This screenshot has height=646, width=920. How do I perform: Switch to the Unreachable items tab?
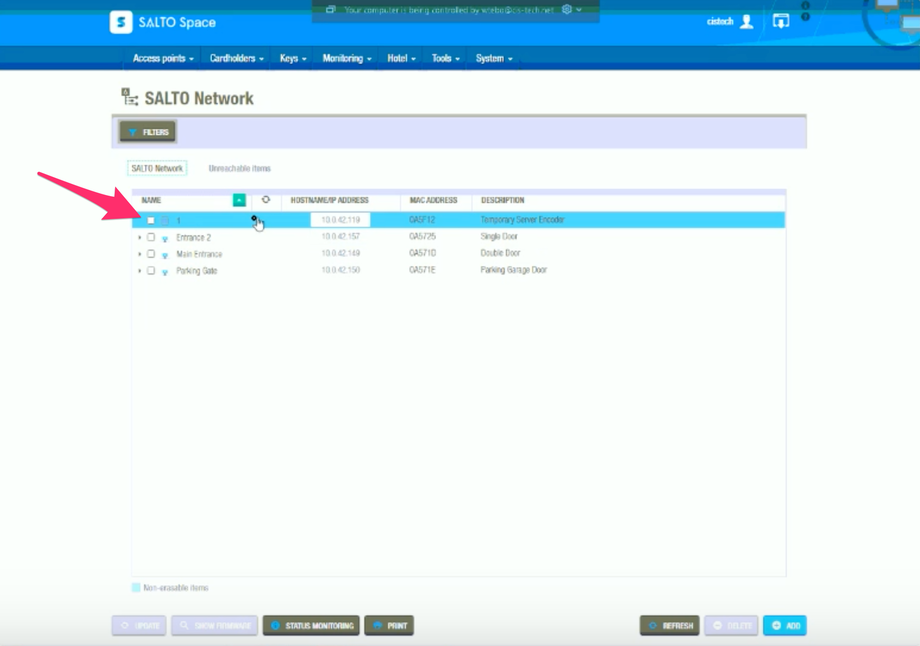tap(239, 168)
